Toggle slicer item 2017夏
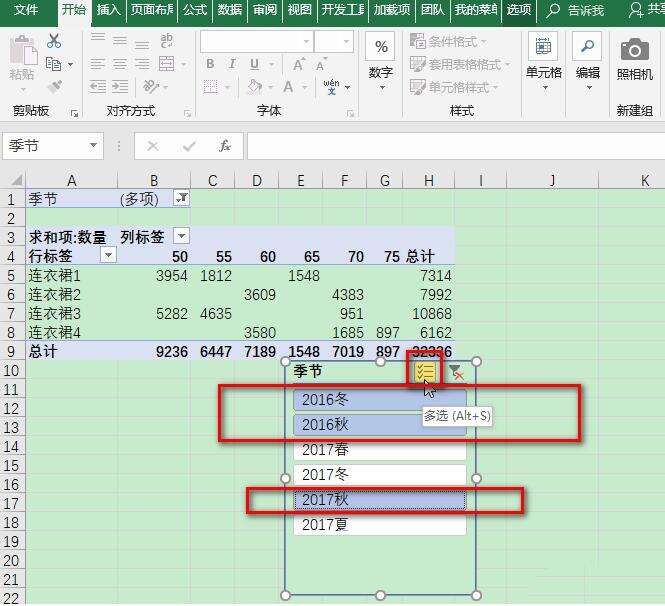Screen dimensions: 665x606 pos(380,525)
